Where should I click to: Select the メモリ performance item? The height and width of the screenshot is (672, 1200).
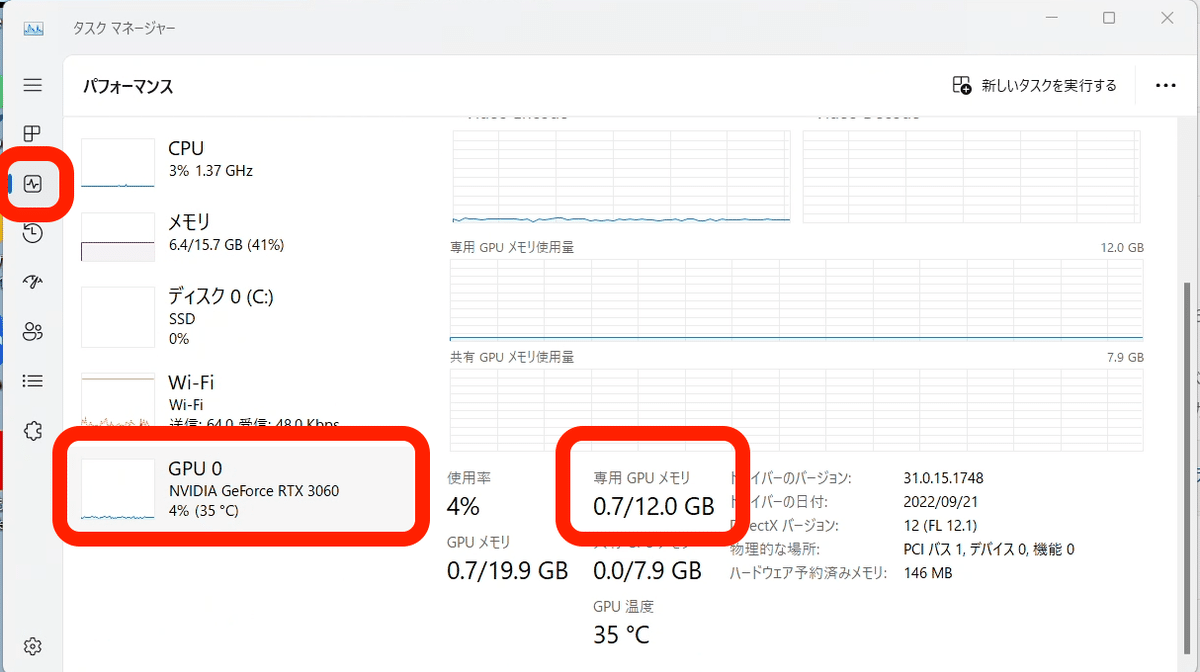coord(240,232)
